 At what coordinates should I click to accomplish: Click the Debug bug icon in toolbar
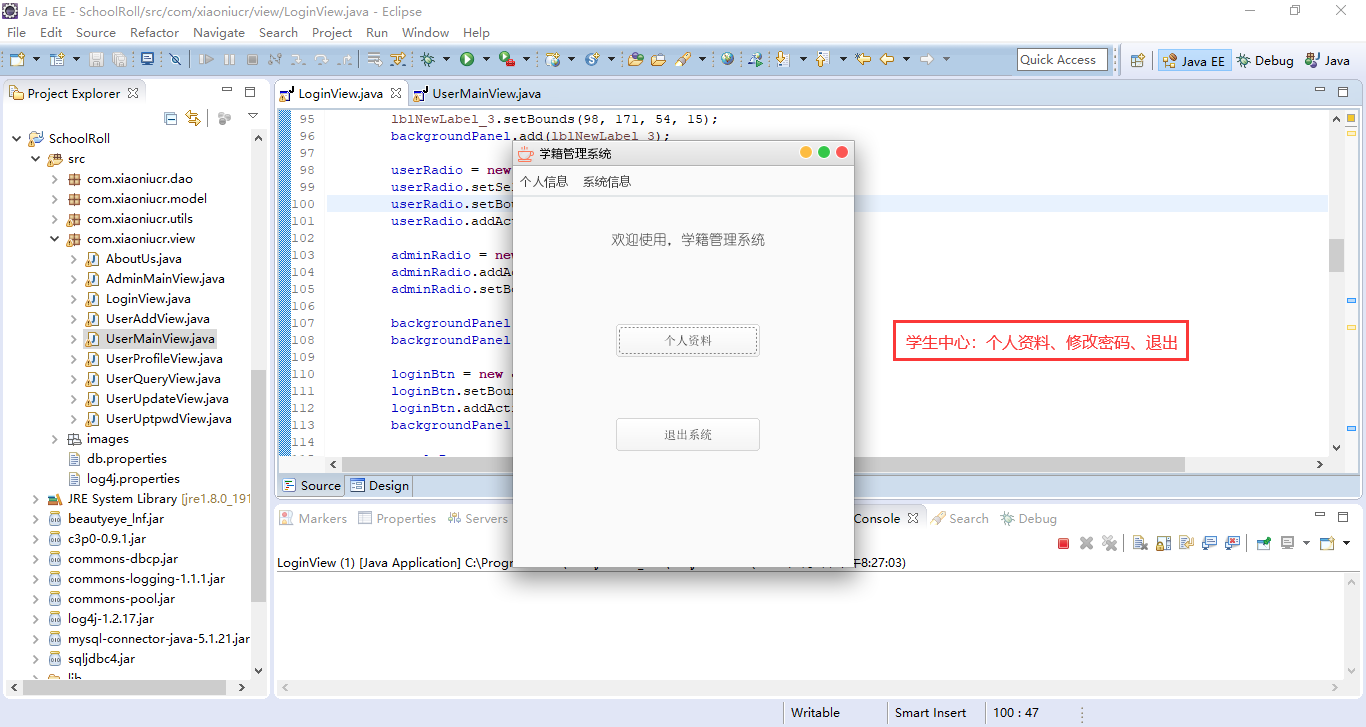tap(427, 59)
